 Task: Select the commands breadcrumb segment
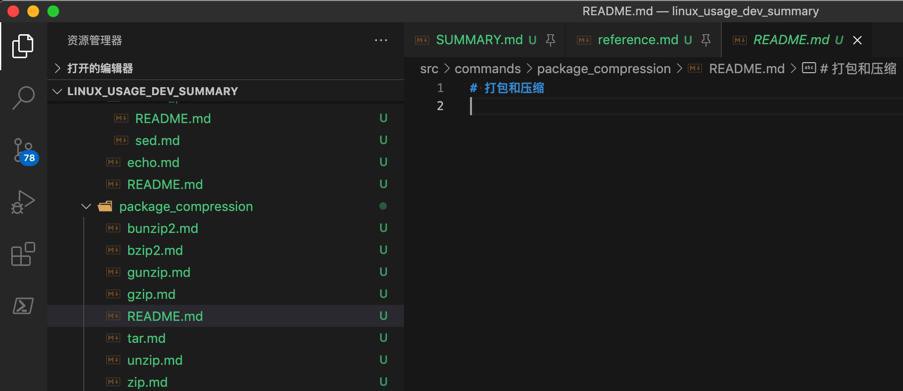point(487,69)
